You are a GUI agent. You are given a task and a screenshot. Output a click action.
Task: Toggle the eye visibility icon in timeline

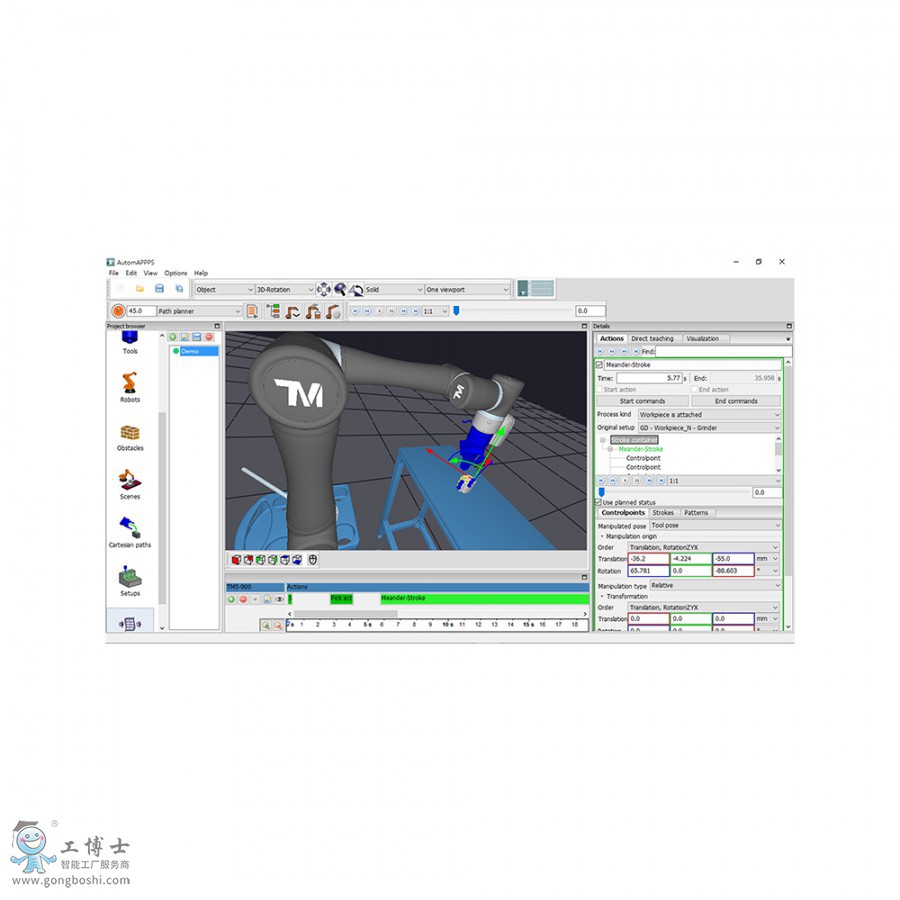(x=280, y=599)
